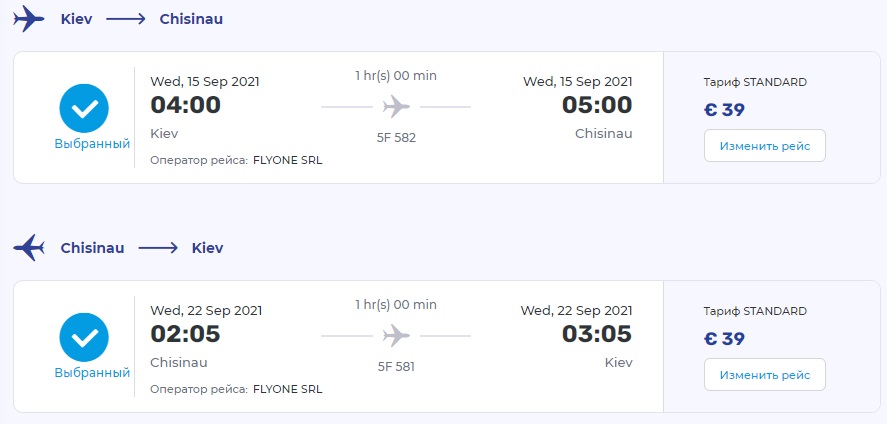Click the Выбранный label on the Kiev departure flight
Image resolution: width=887 pixels, height=424 pixels.
pyautogui.click(x=92, y=144)
